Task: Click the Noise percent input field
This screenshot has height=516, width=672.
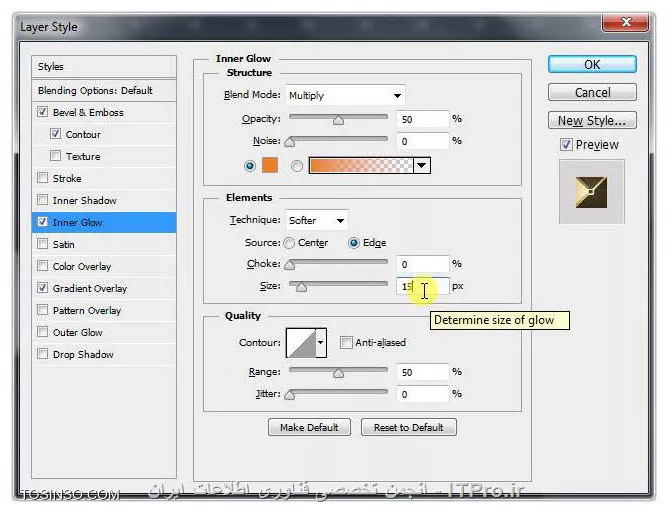Action: tap(423, 141)
